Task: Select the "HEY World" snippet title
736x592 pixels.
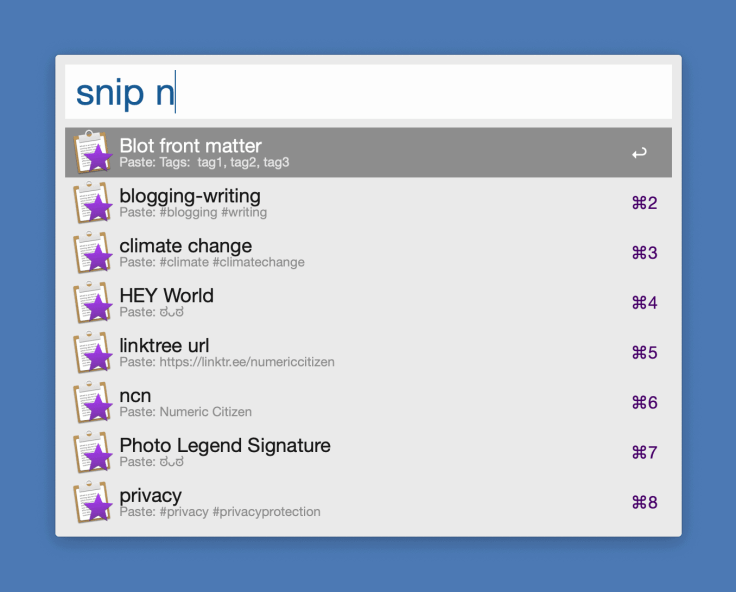Action: click(166, 296)
